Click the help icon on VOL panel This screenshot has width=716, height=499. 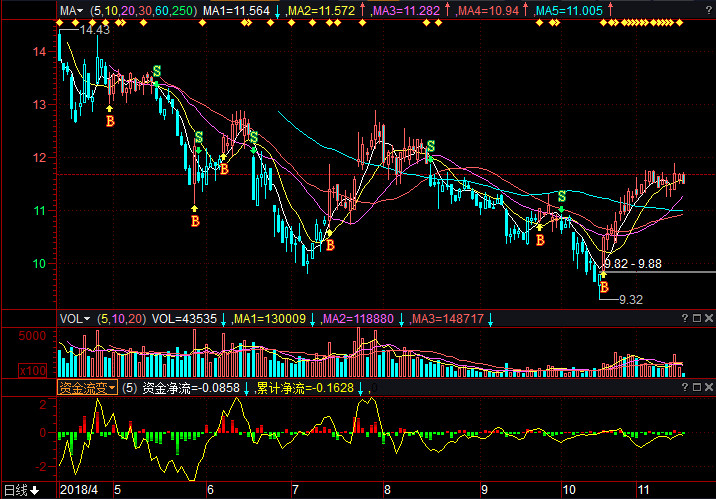click(683, 318)
